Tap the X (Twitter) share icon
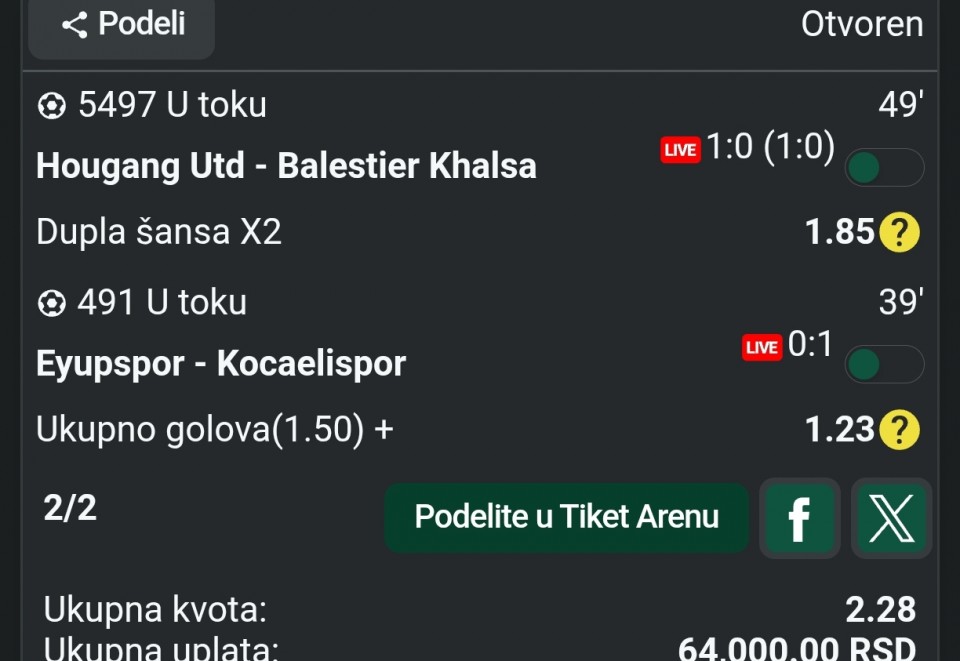This screenshot has height=661, width=960. [x=891, y=518]
